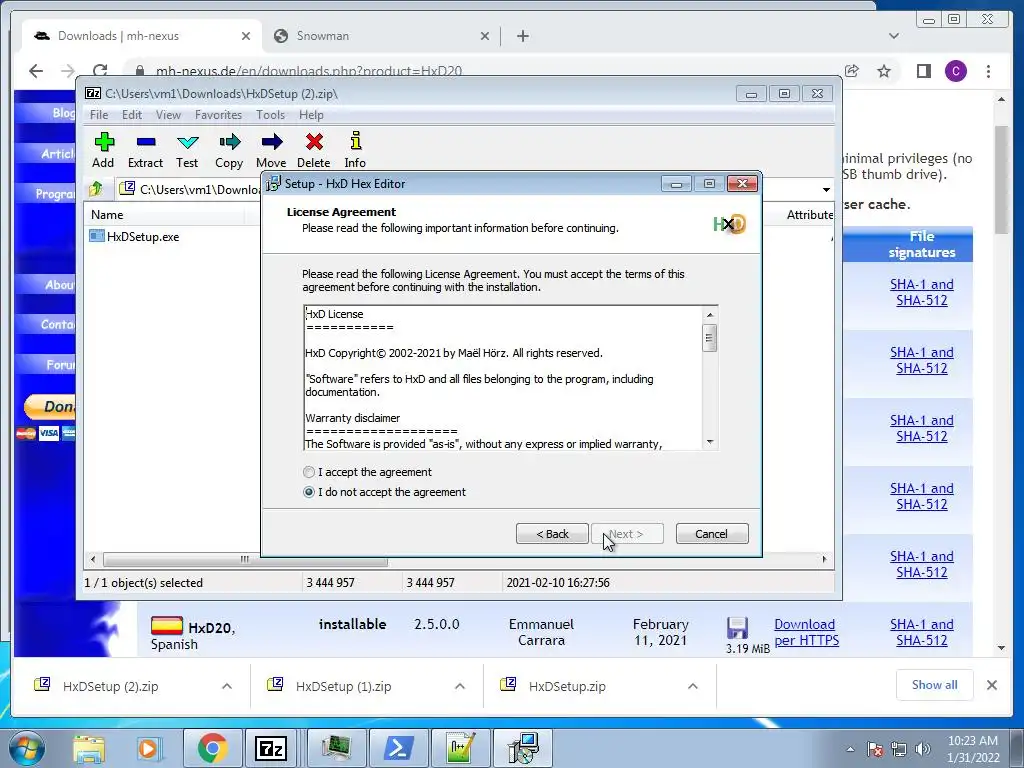This screenshot has height=768, width=1024.
Task: Click the Back button in setup
Action: tap(552, 534)
